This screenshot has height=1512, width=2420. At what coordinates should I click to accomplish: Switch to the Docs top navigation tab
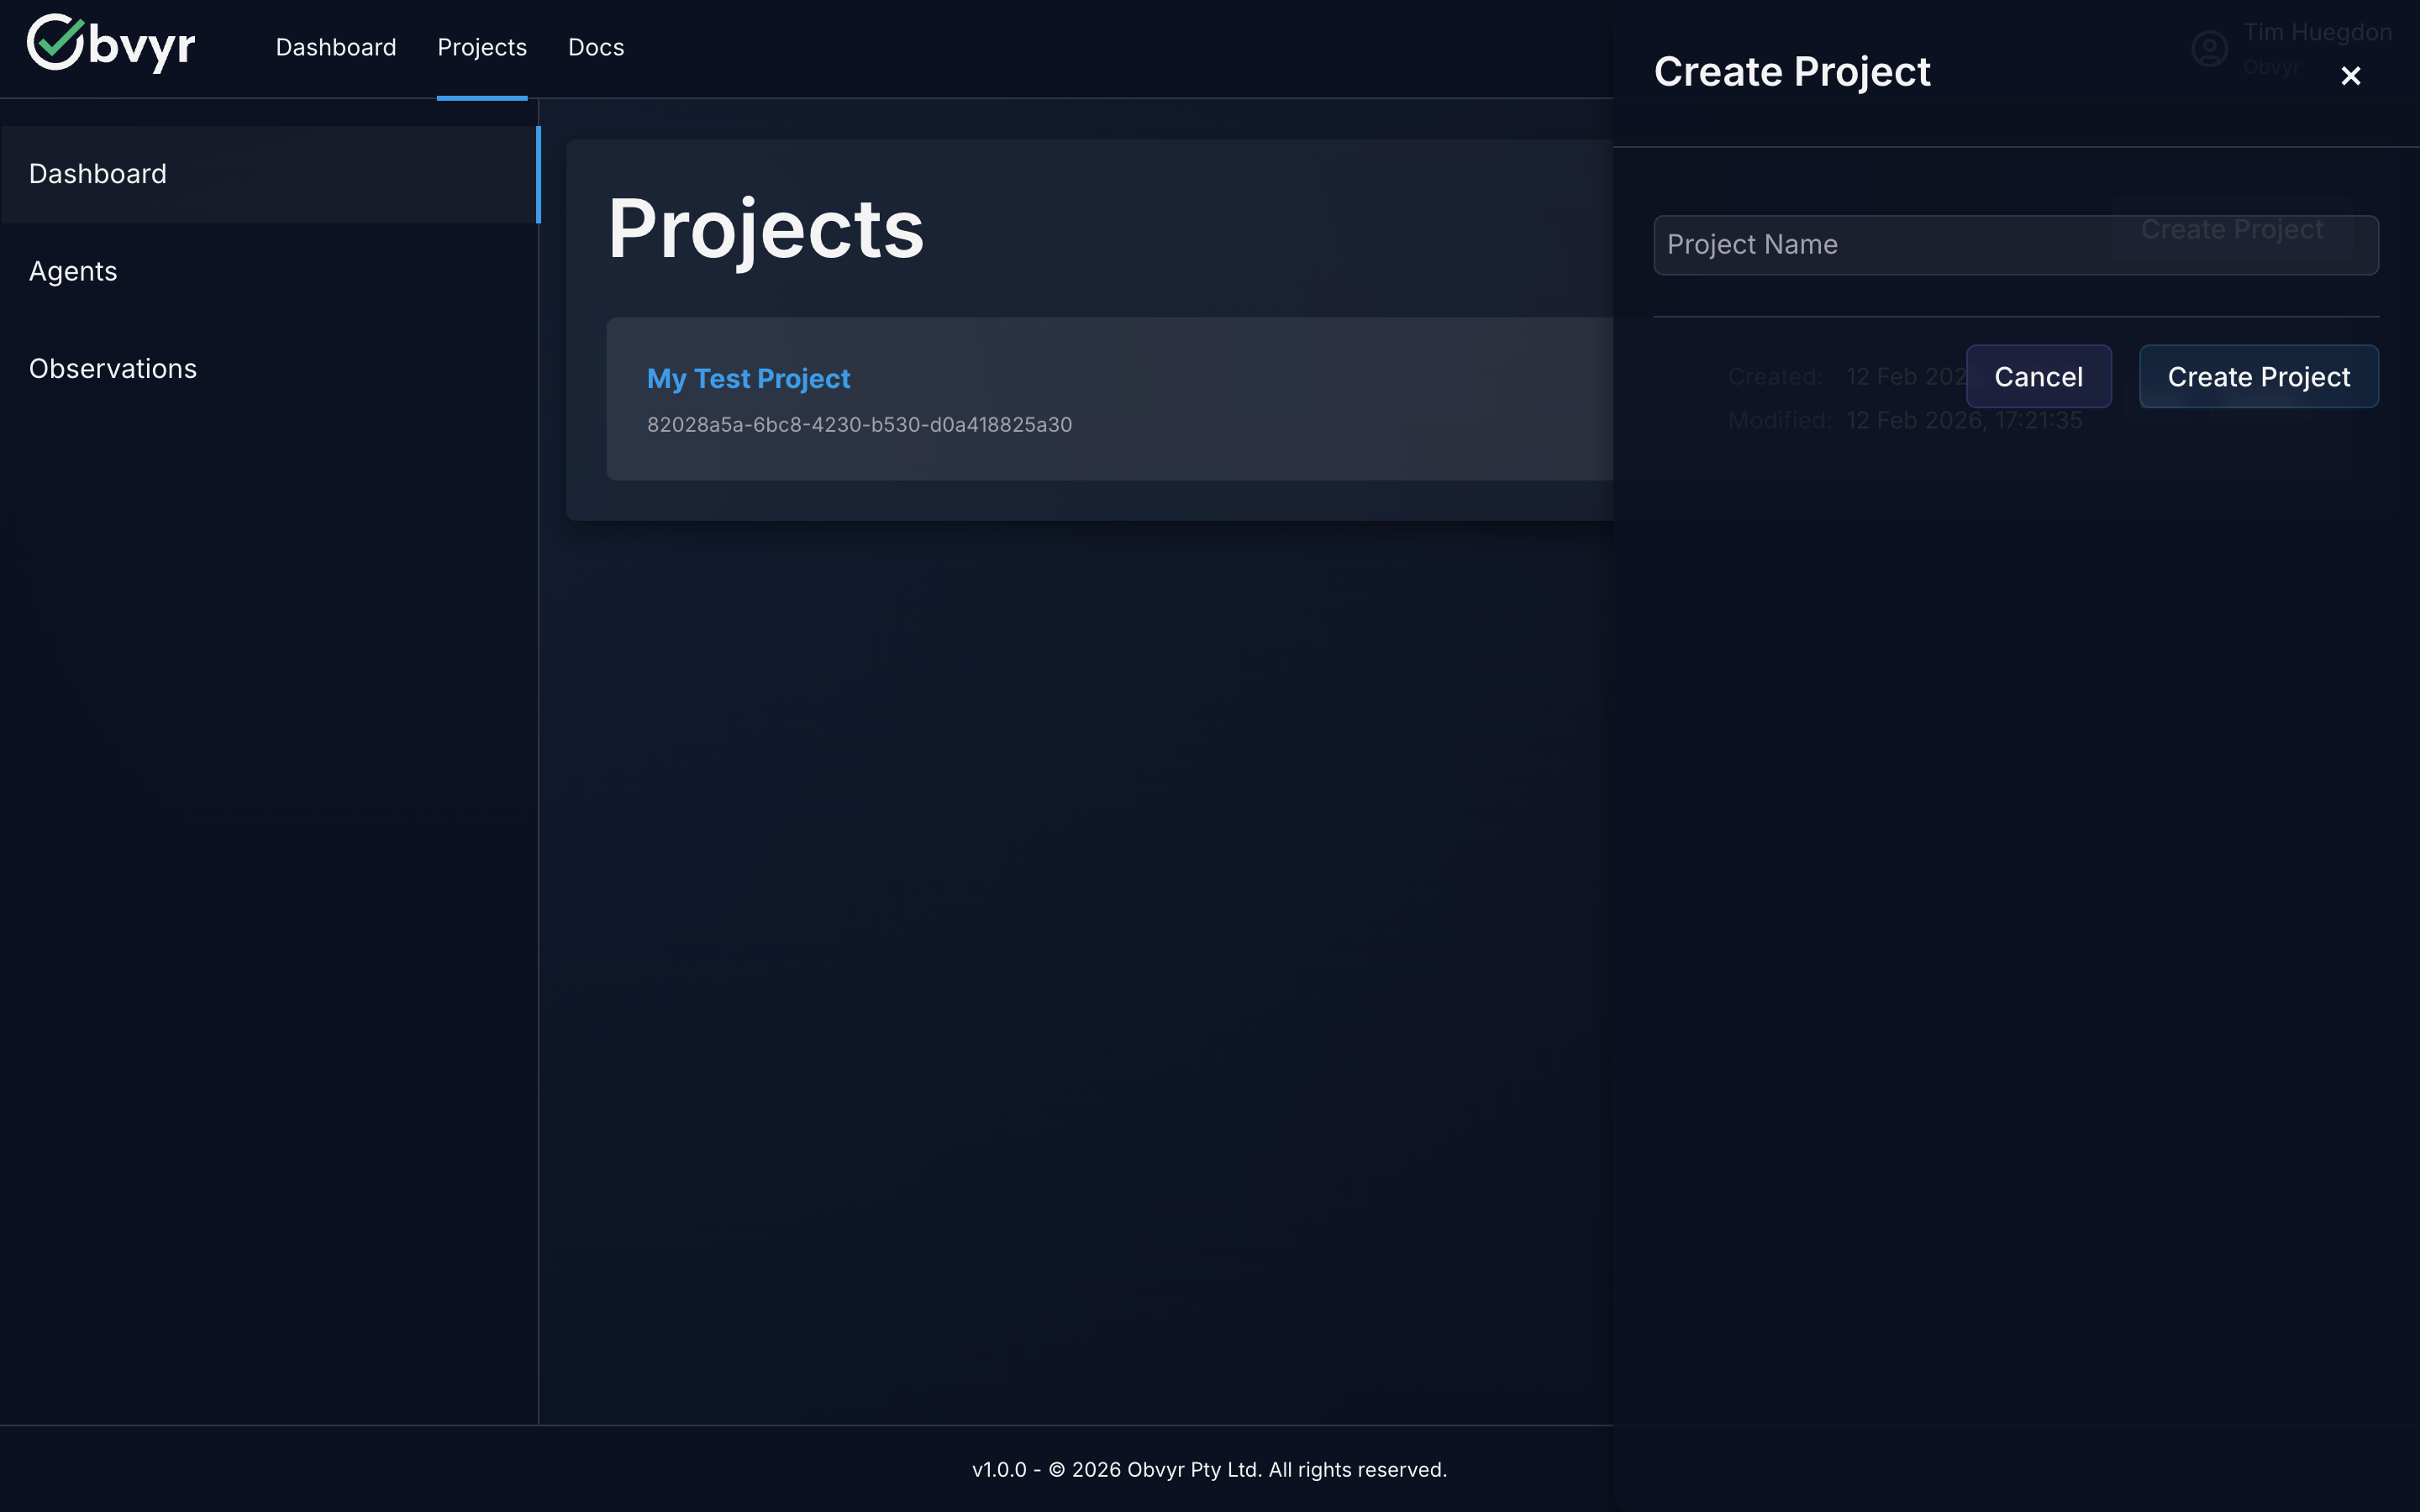point(595,47)
